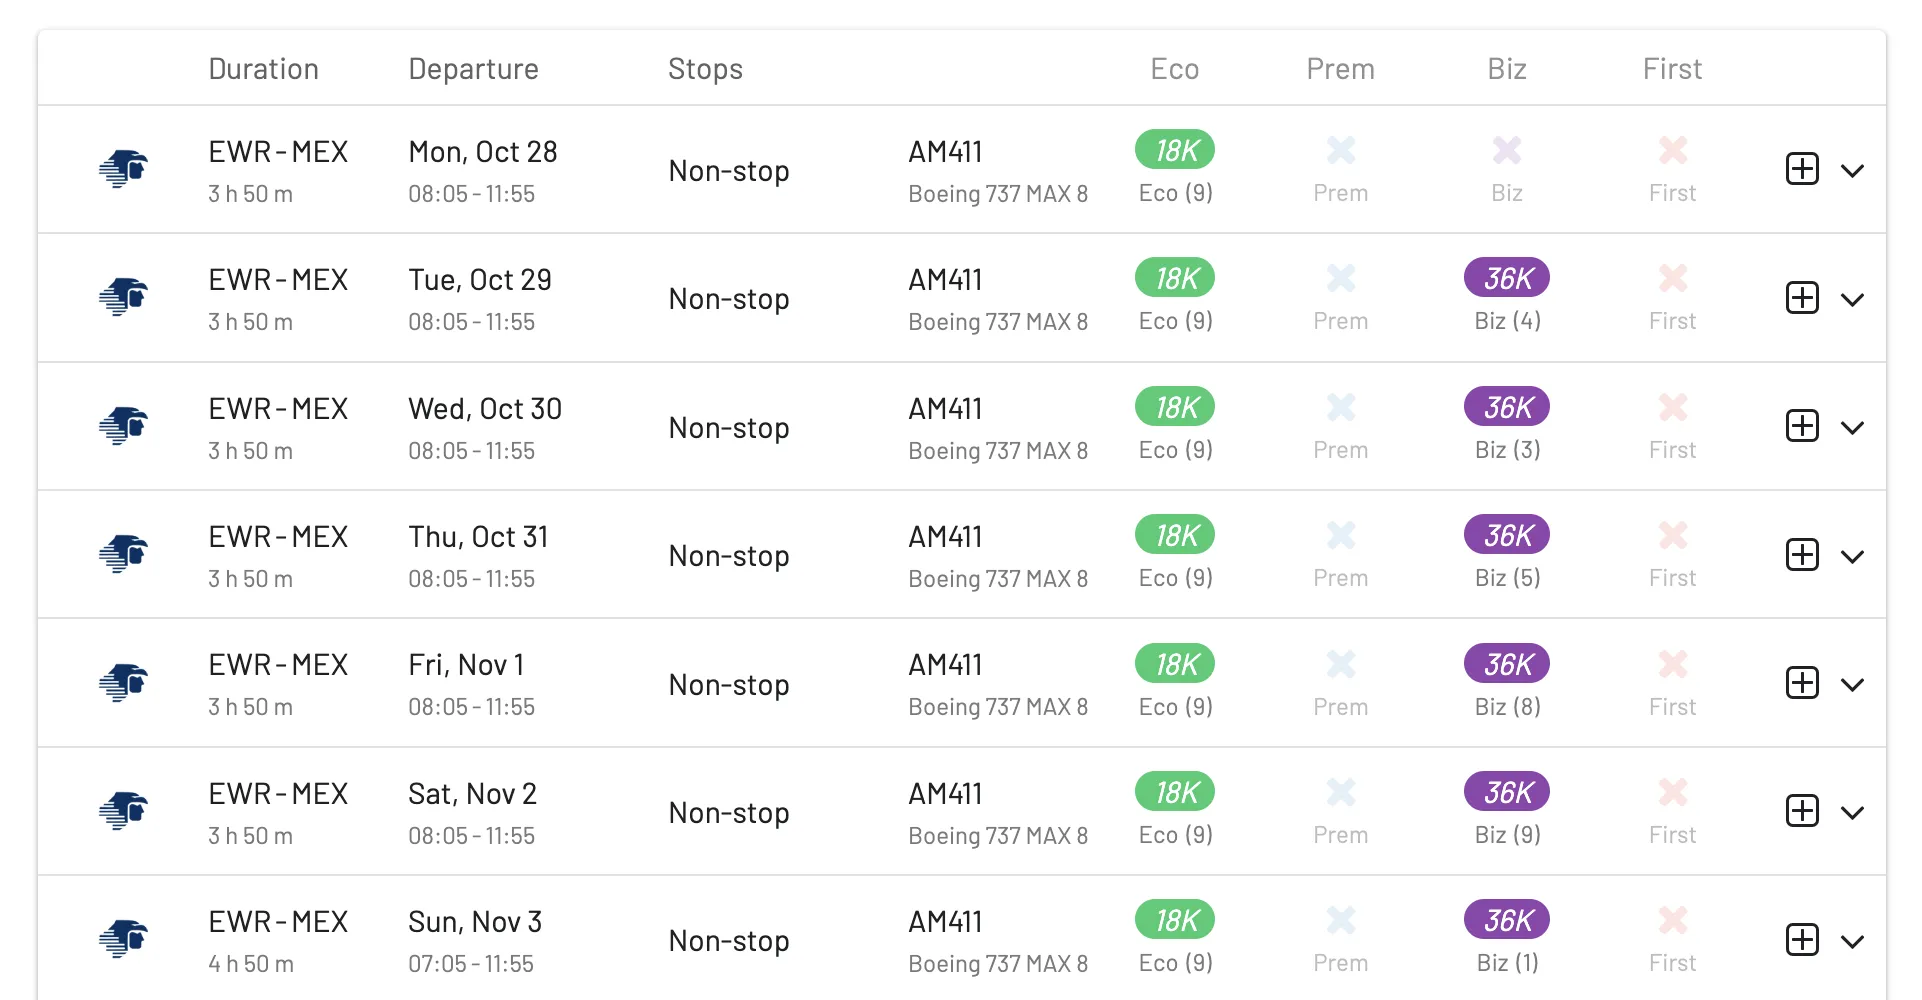Sort by the Departure column header
This screenshot has height=1000, width=1922.
(474, 69)
